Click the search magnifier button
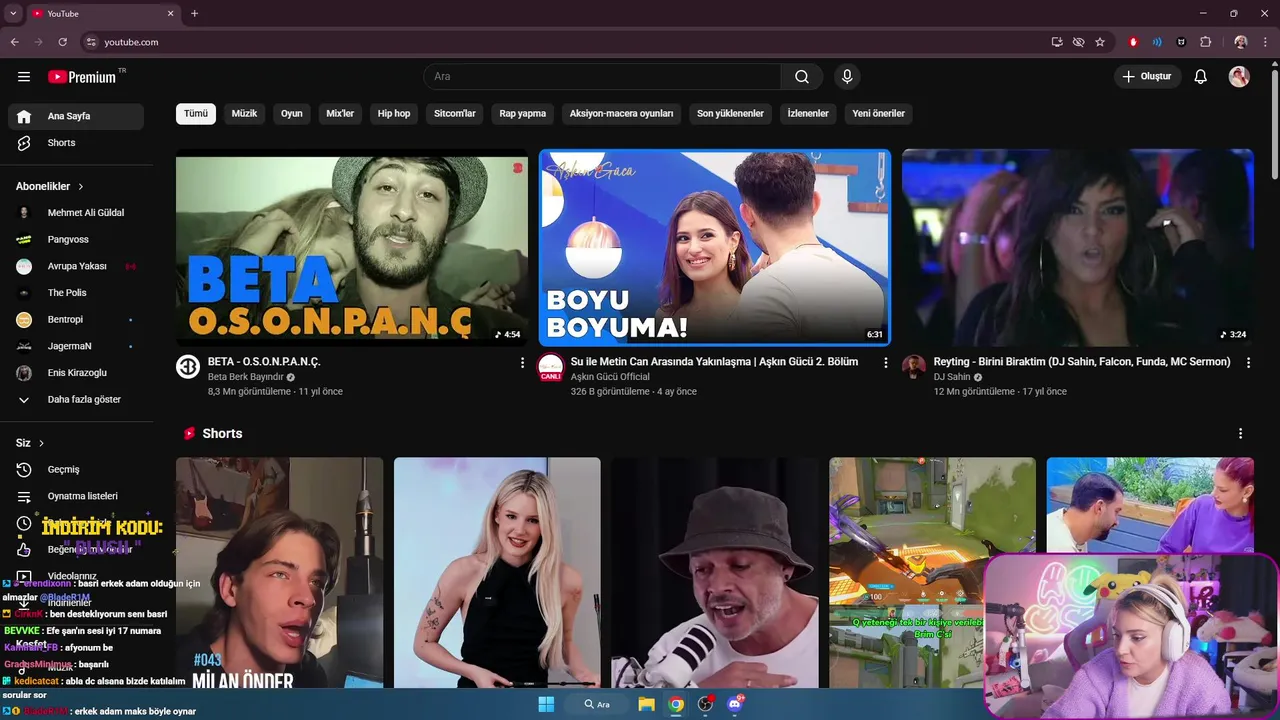This screenshot has height=720, width=1280. (x=802, y=77)
